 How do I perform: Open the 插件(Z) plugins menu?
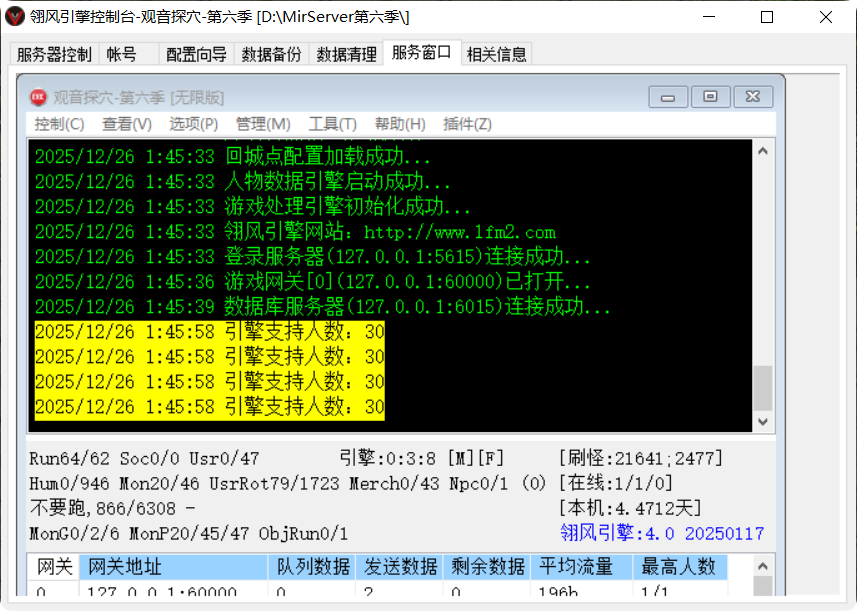point(466,124)
